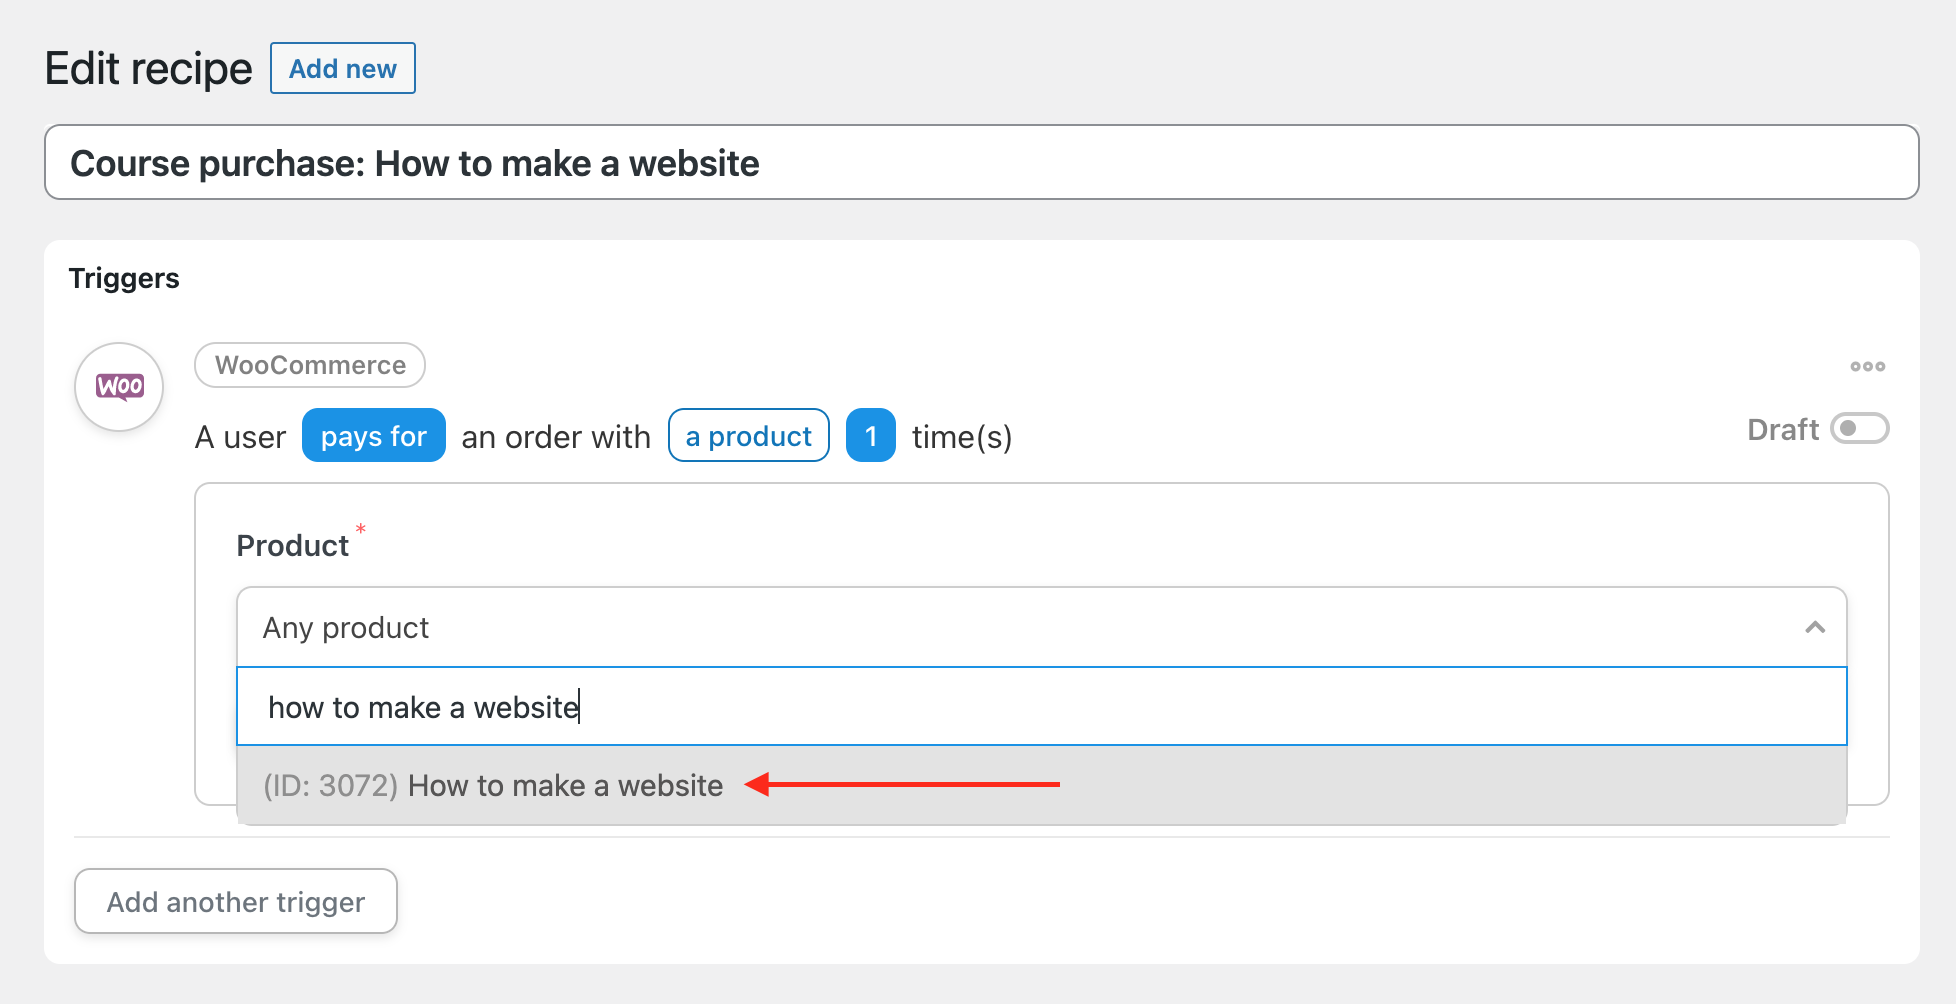Collapse the Product dropdown with chevron arrow
The image size is (1956, 1004).
pyautogui.click(x=1815, y=627)
